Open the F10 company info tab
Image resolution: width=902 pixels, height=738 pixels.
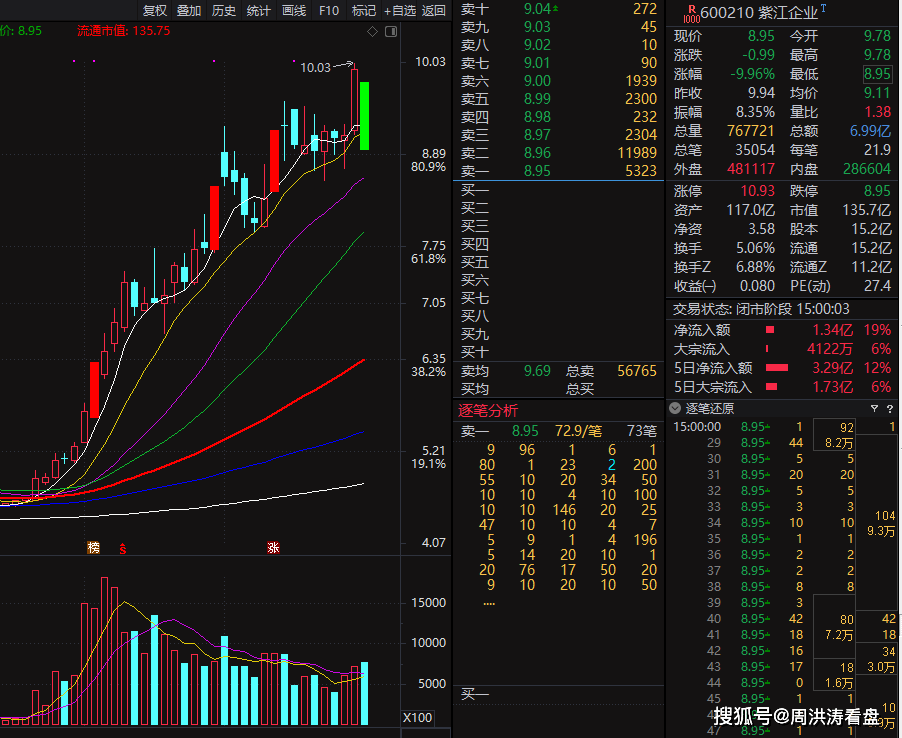pos(328,11)
